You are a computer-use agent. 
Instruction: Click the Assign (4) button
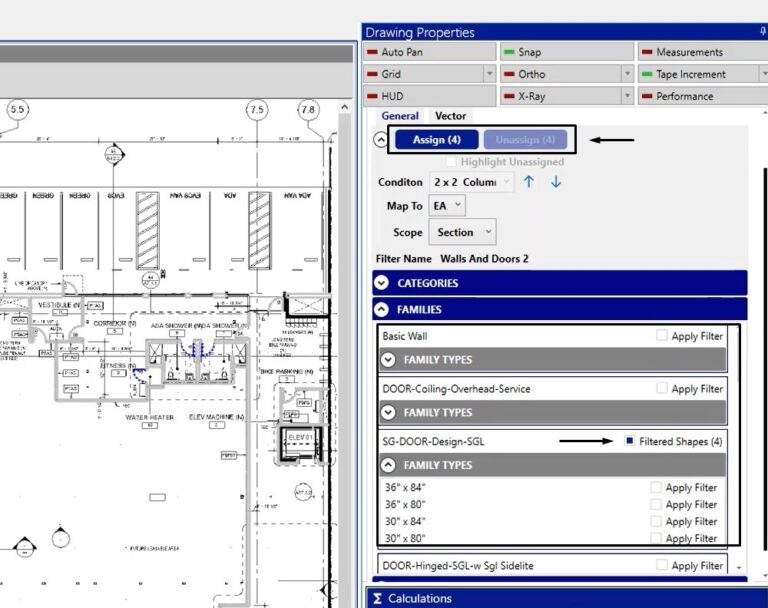pyautogui.click(x=436, y=140)
